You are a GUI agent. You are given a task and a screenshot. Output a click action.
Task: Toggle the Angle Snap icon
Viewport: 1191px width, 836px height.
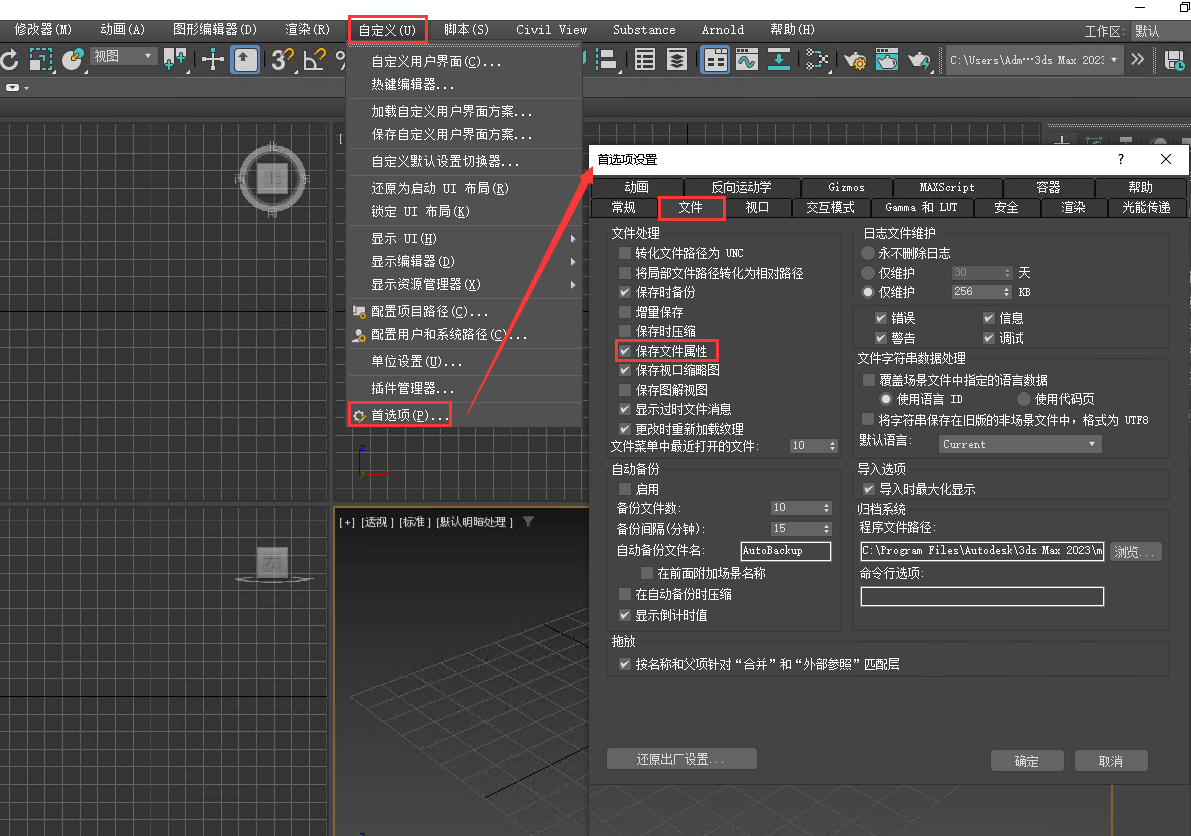click(x=315, y=60)
